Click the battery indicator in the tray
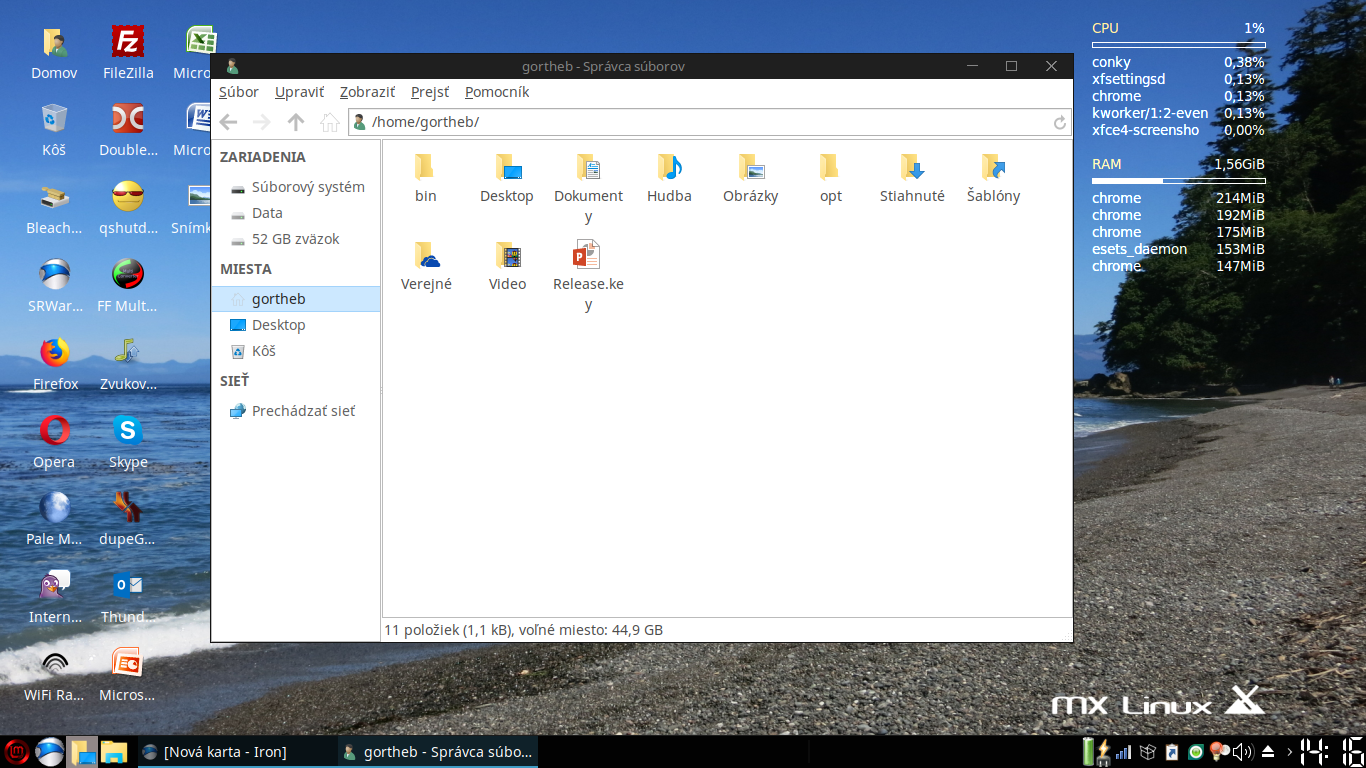The height and width of the screenshot is (768, 1366). pos(1087,751)
